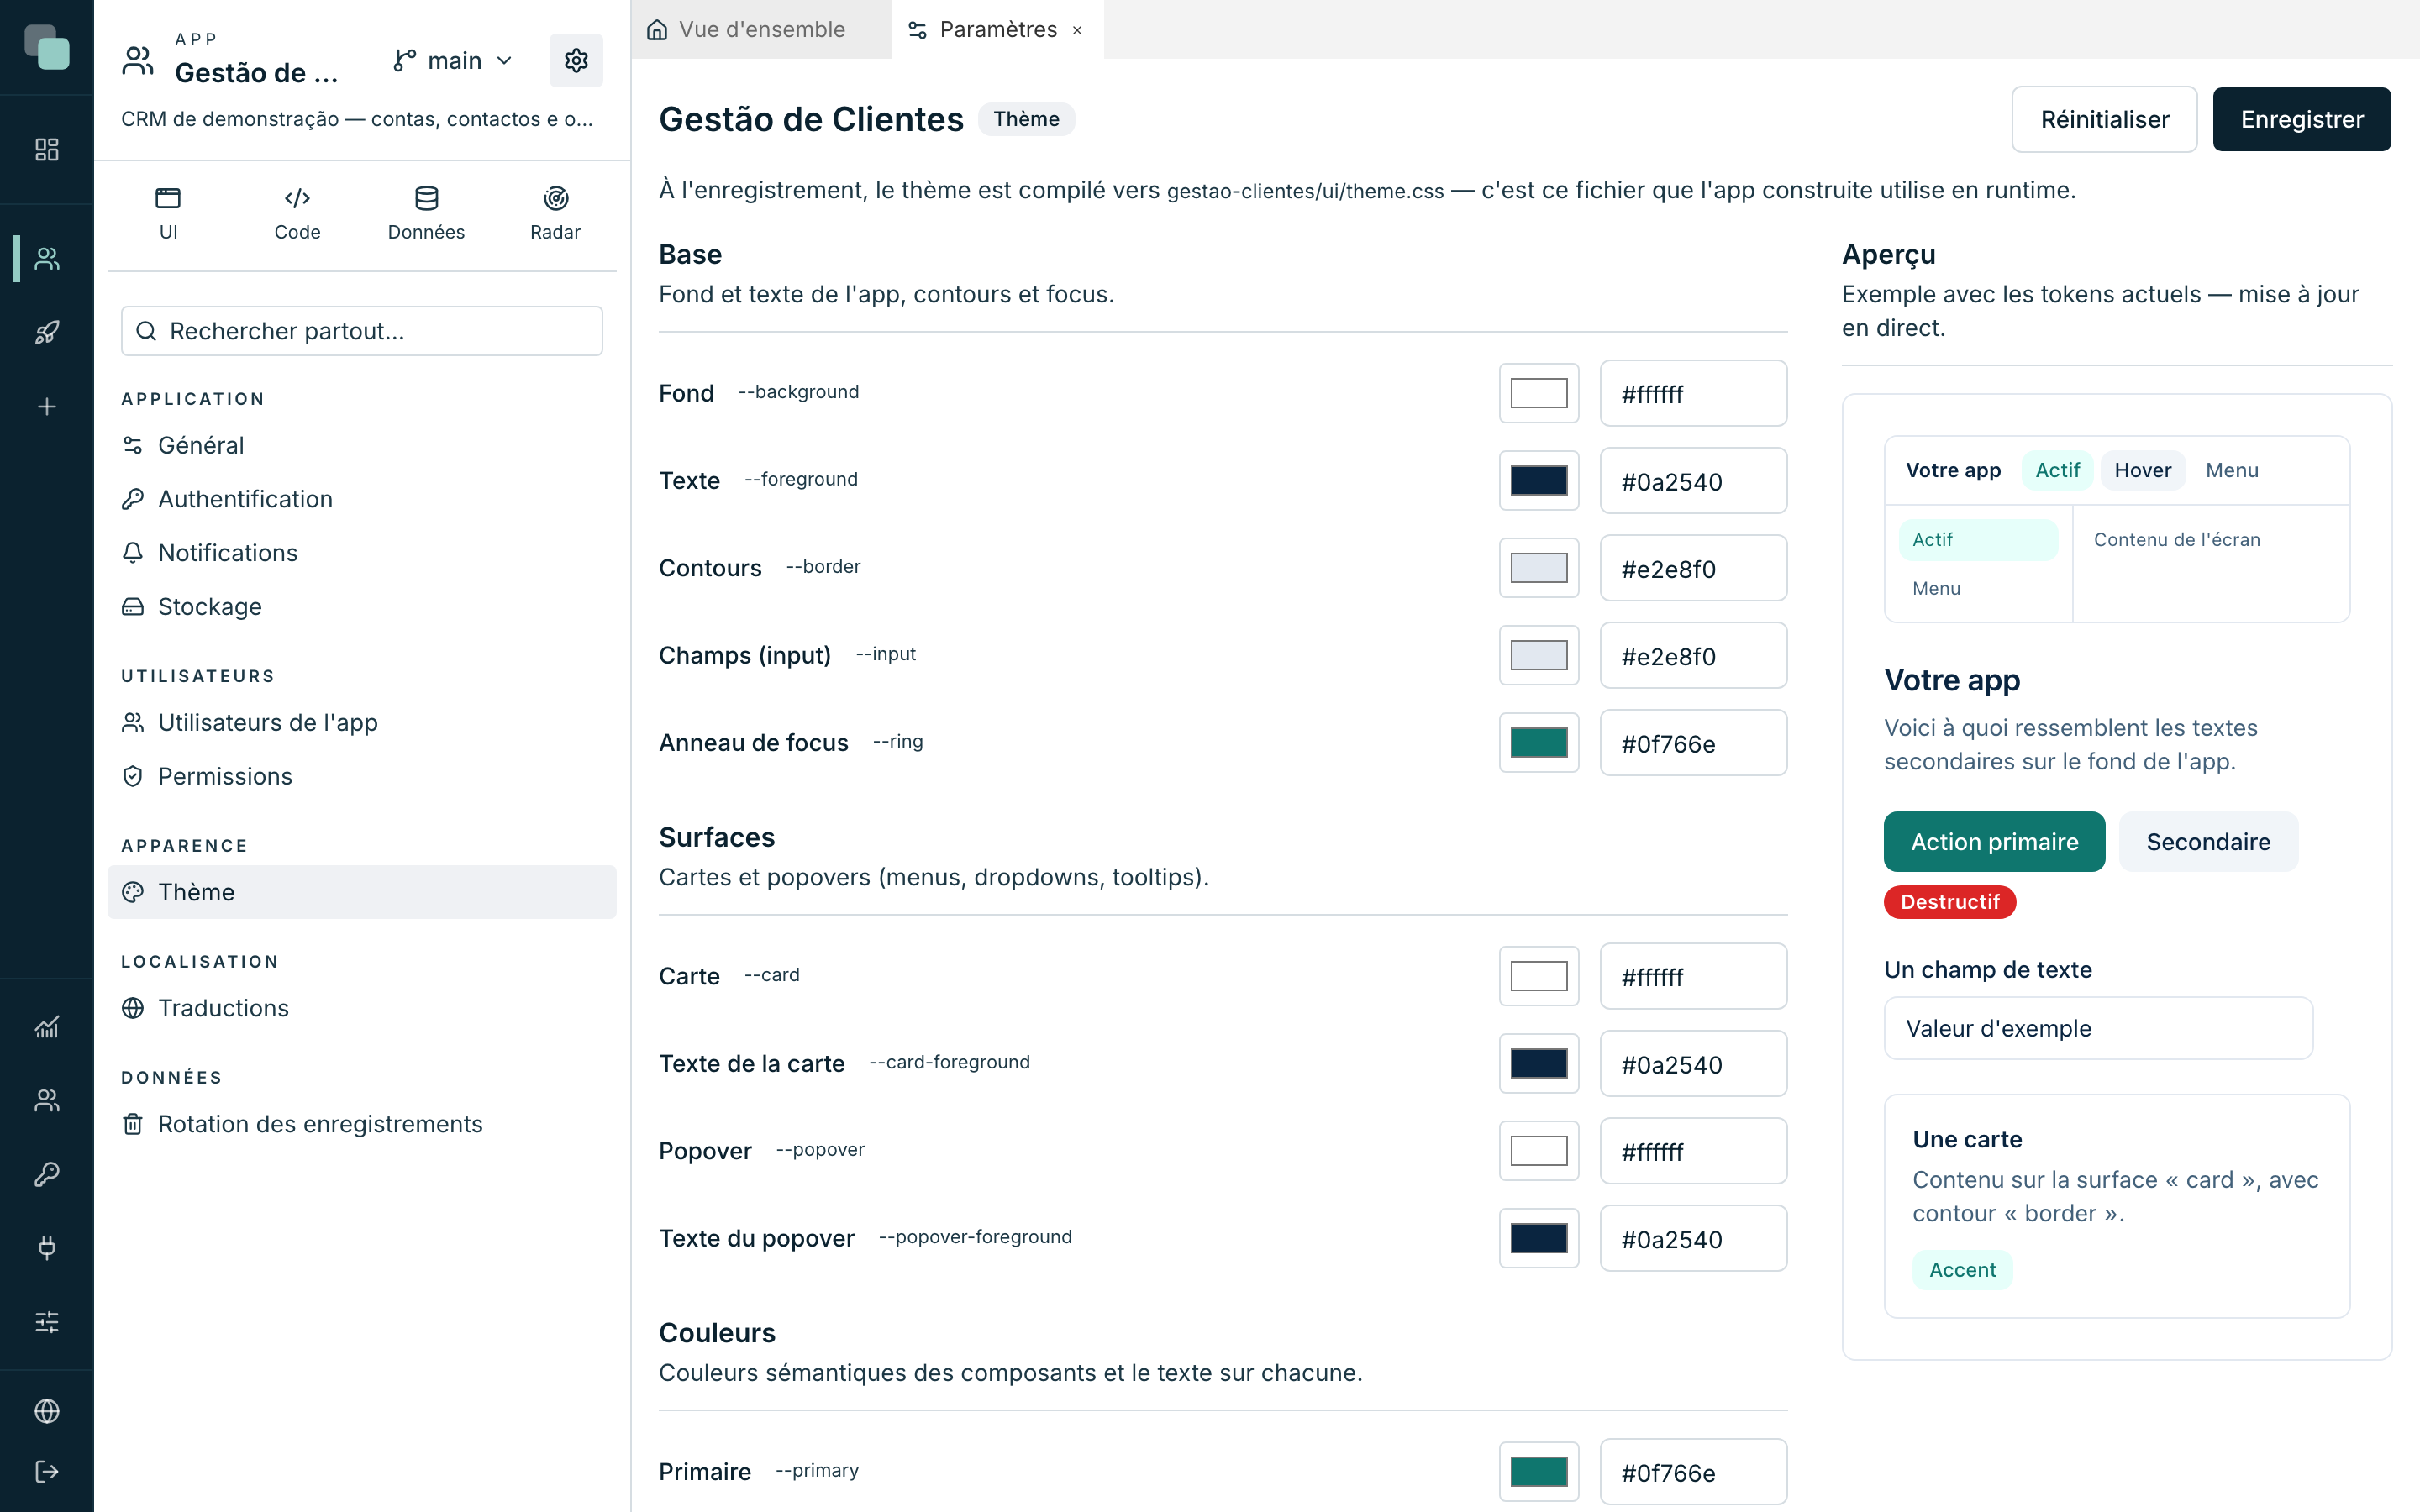Open Rotation des enregistrements

362,1124
